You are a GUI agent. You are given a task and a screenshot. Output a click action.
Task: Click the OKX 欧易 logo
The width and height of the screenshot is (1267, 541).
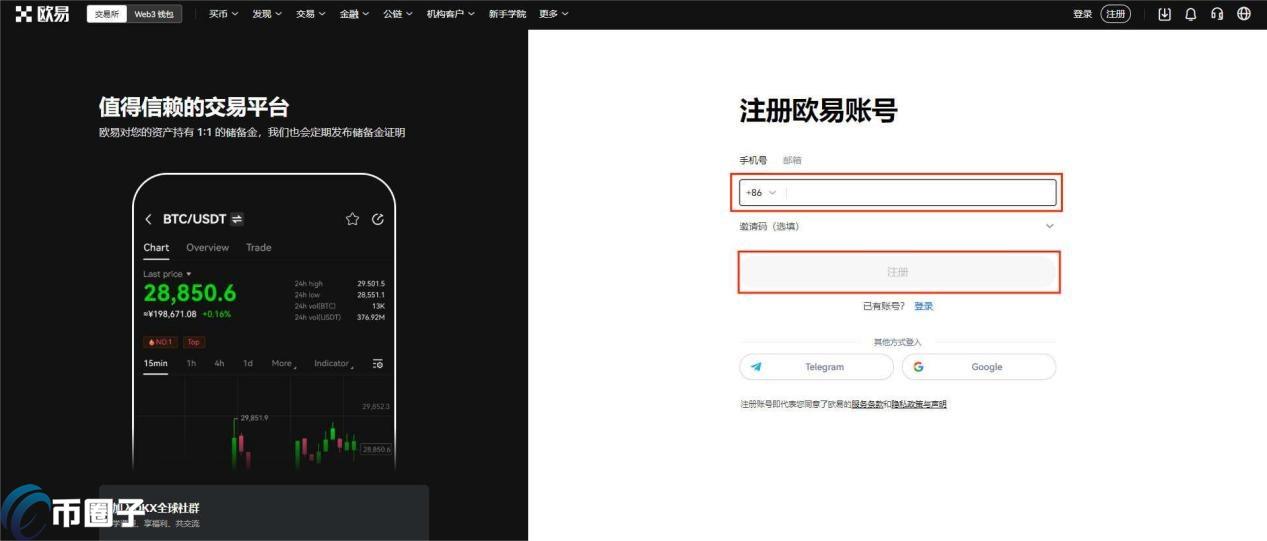click(x=42, y=14)
